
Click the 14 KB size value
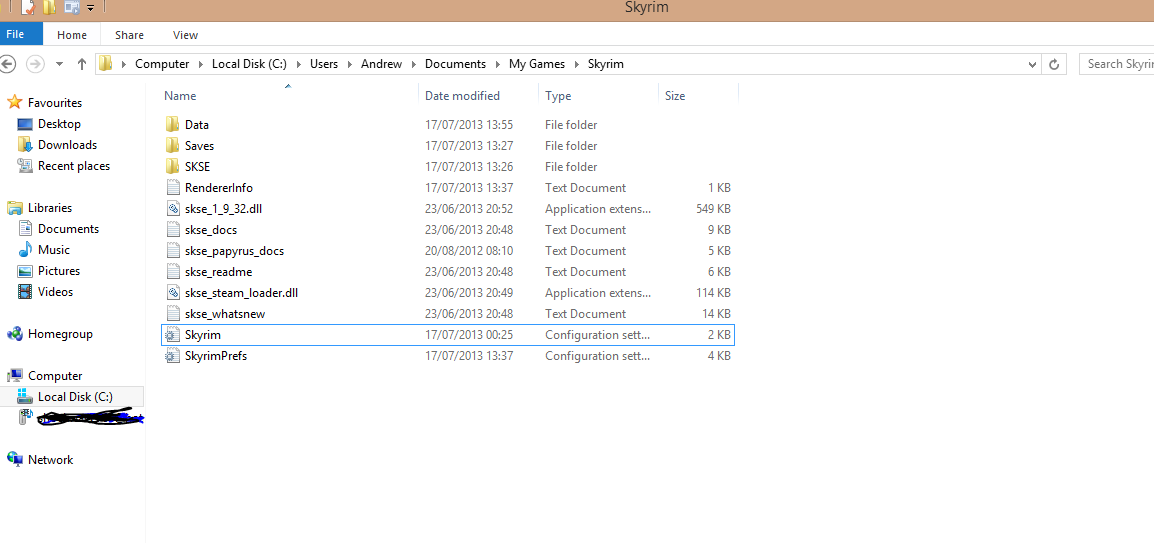click(x=716, y=313)
